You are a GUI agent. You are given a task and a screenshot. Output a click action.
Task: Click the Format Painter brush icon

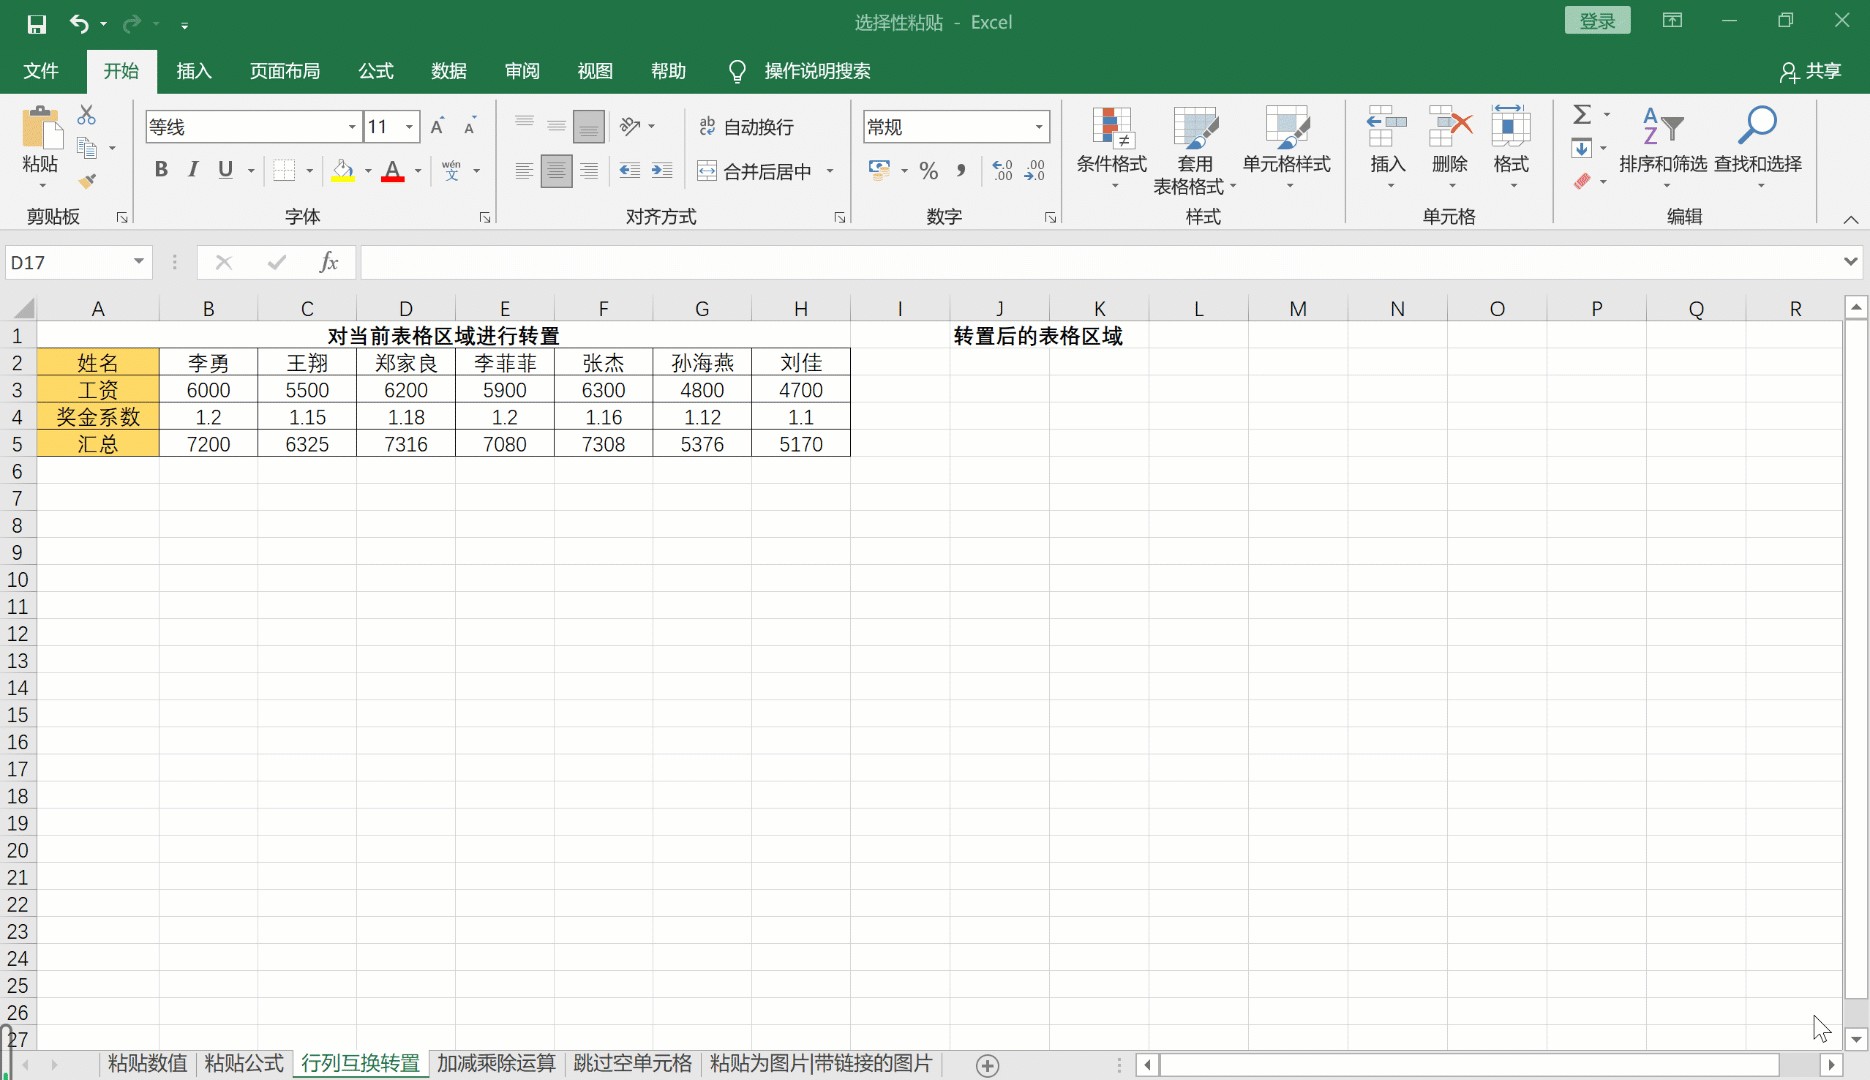click(87, 181)
